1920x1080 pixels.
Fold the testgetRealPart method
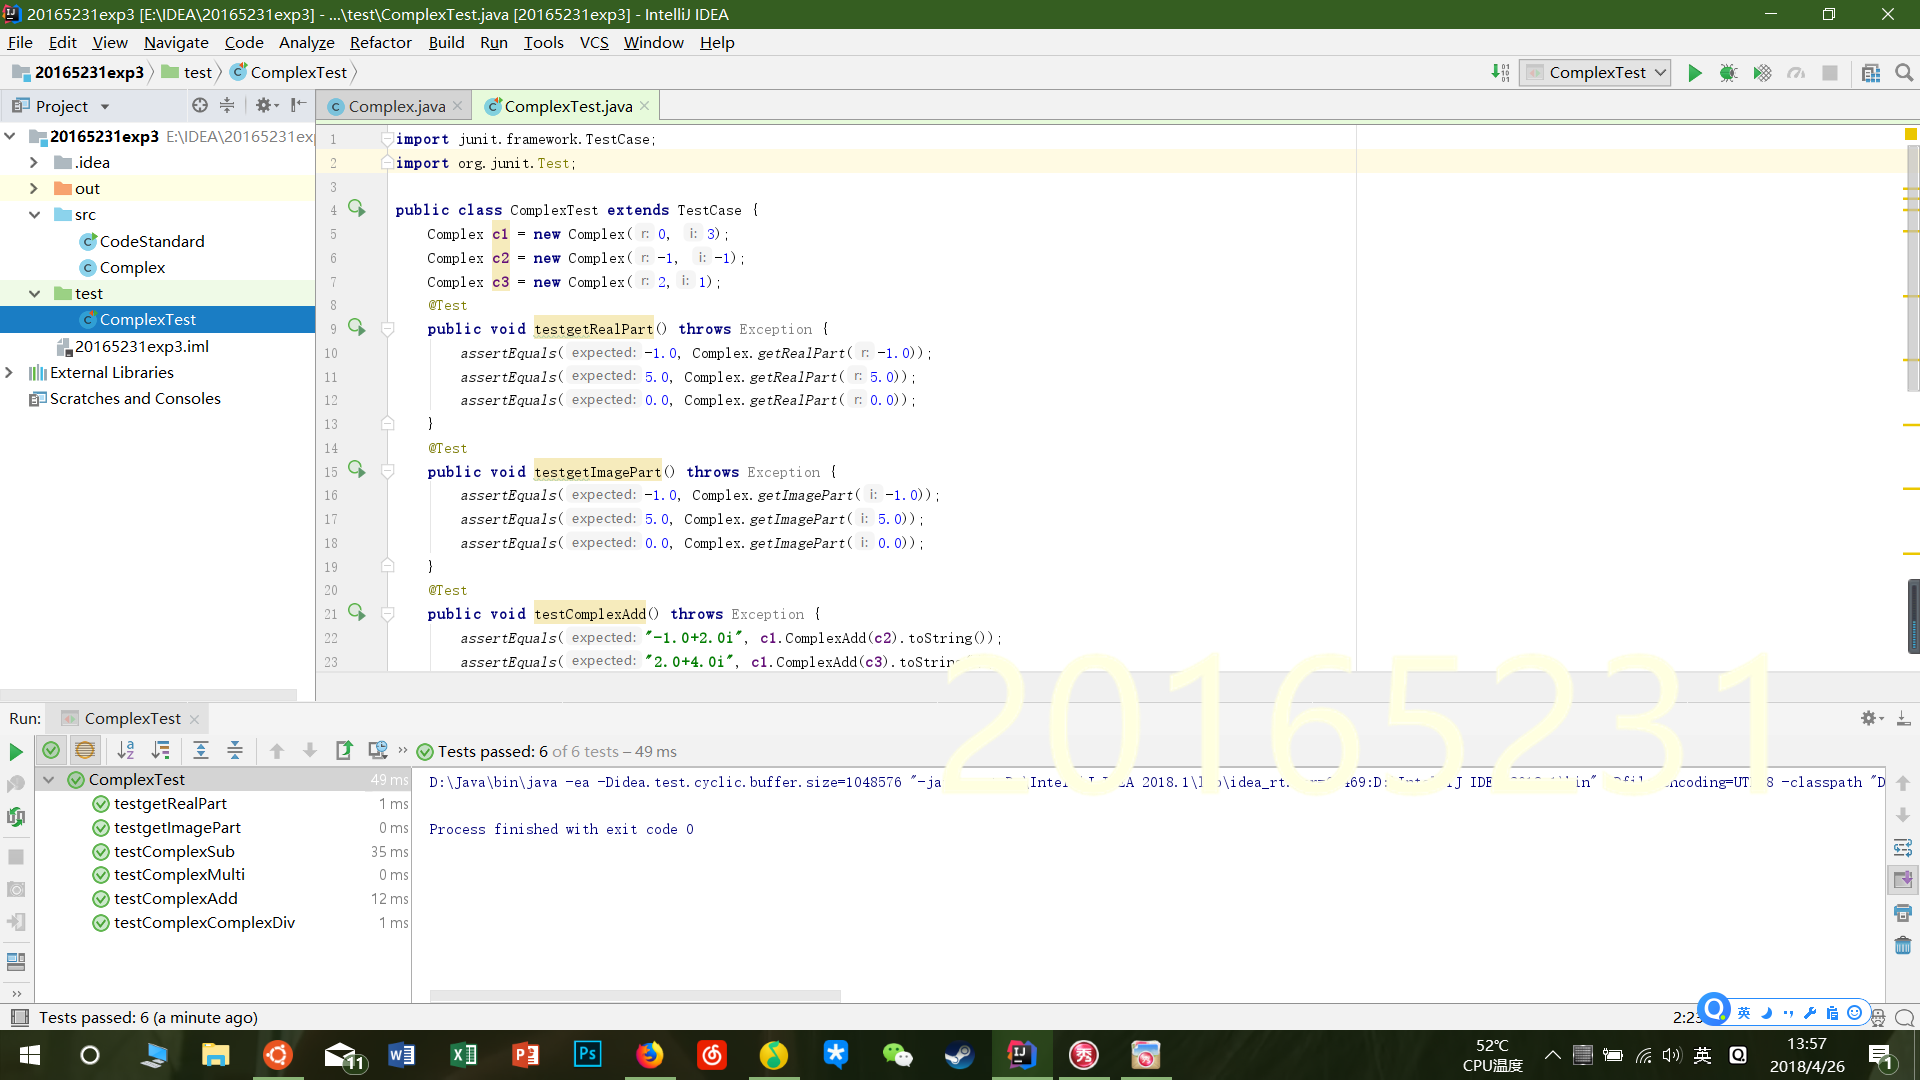(x=388, y=329)
